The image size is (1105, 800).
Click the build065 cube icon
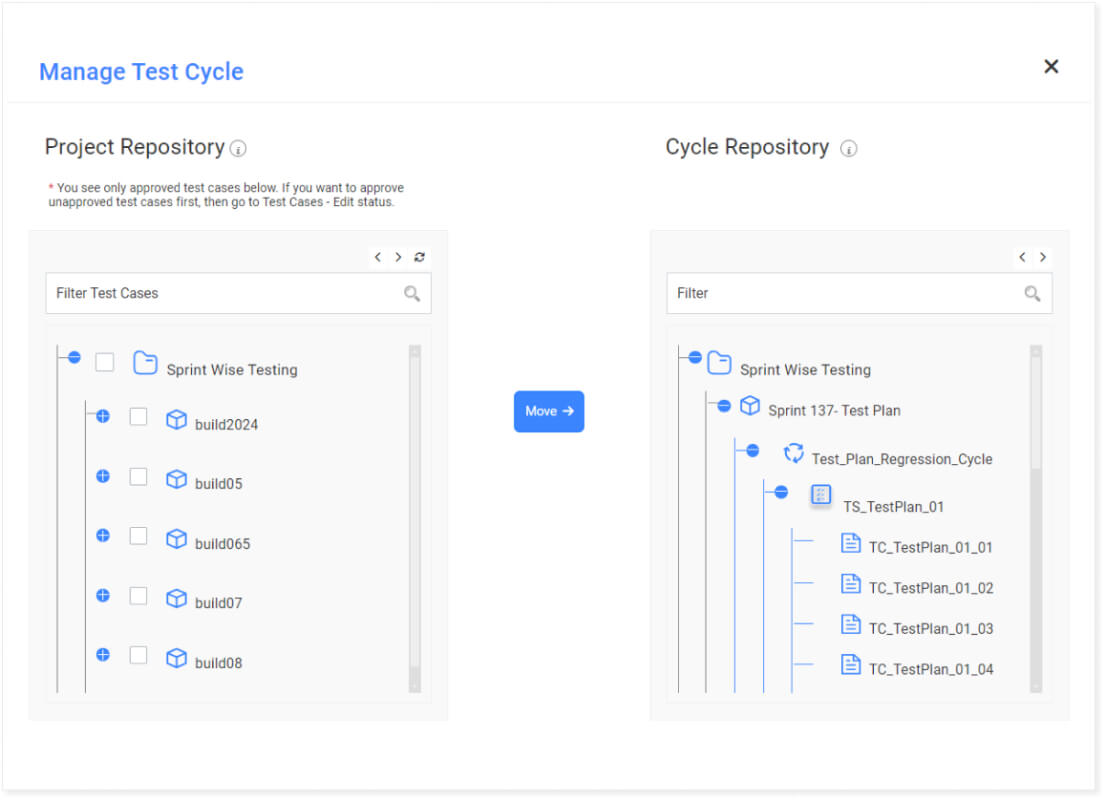tap(176, 539)
